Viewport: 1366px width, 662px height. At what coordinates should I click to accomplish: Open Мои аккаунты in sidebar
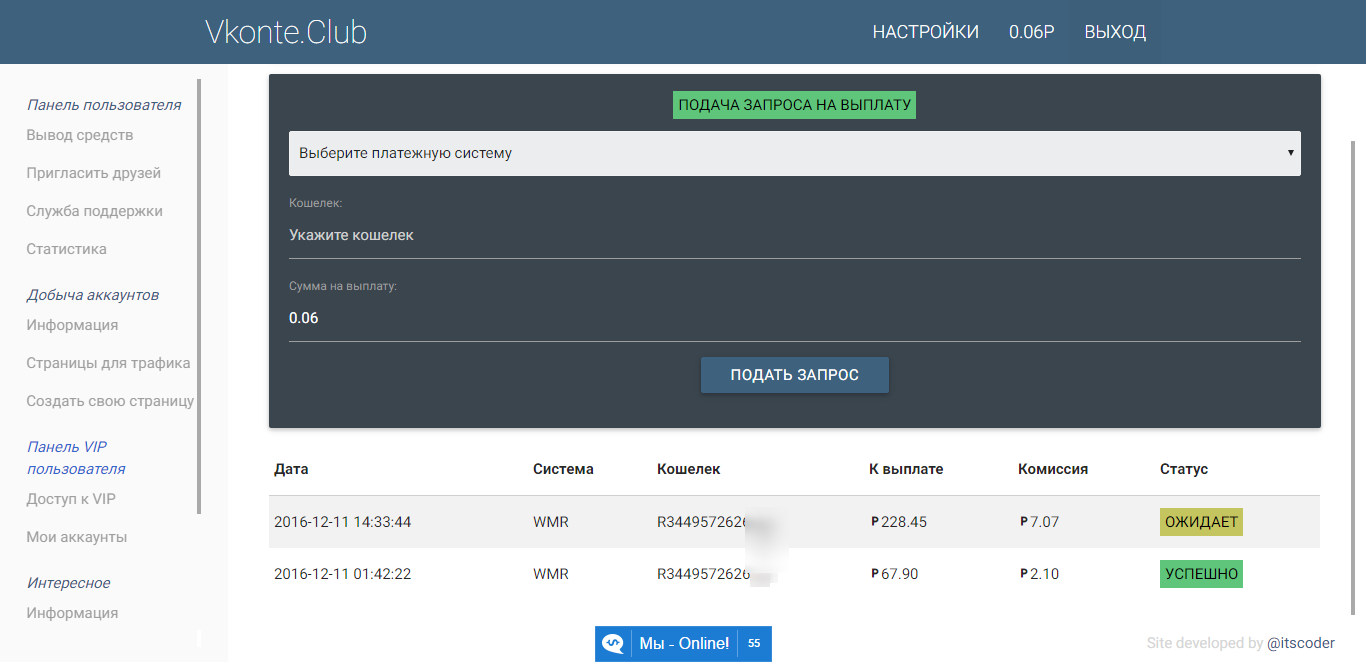(77, 537)
